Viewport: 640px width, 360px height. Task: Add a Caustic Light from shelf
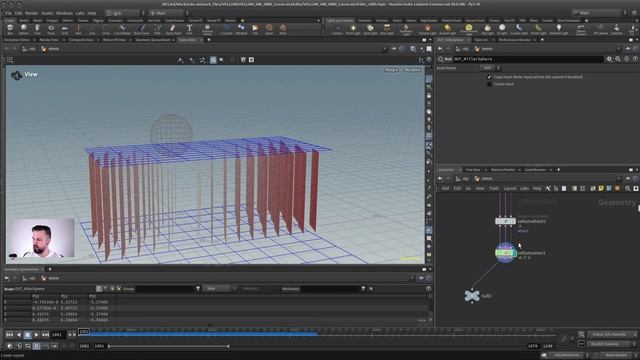(519, 29)
